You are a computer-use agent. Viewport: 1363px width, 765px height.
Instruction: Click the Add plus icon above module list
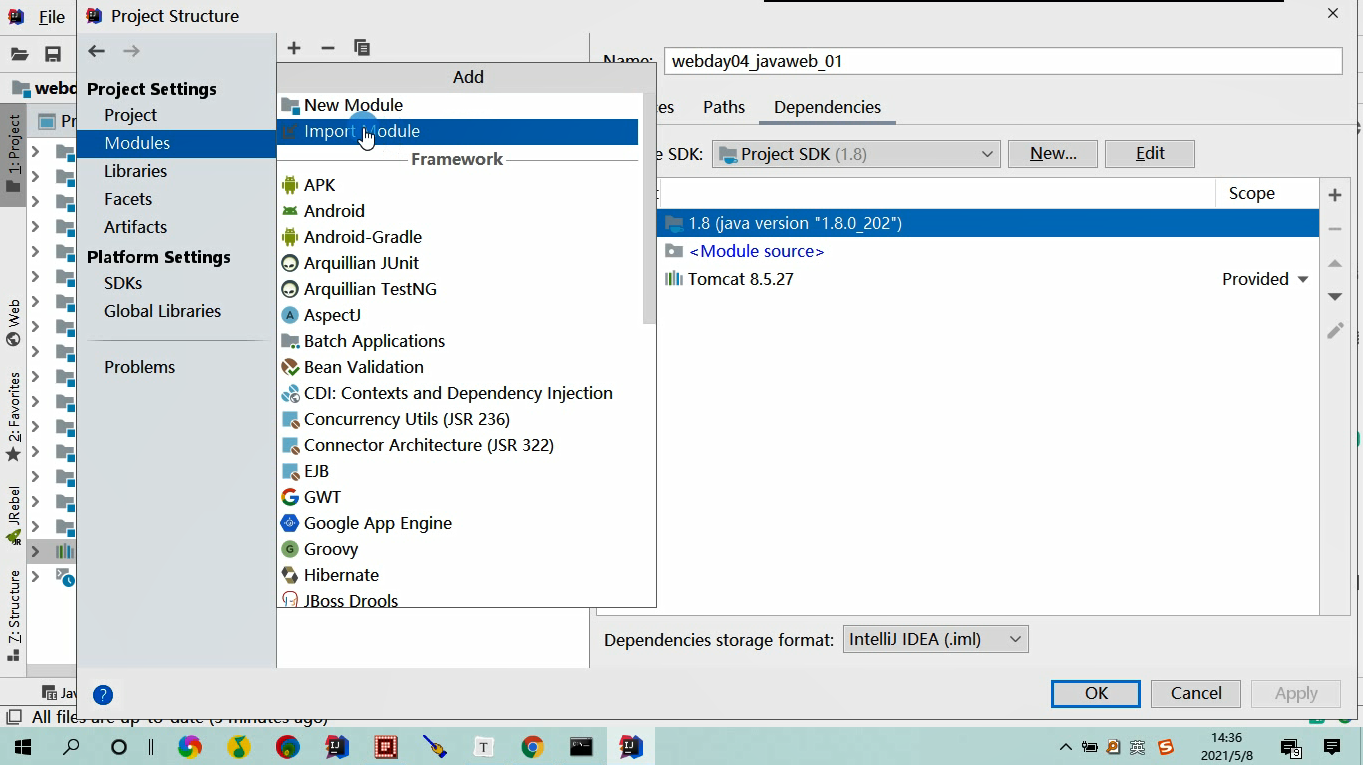coord(294,48)
